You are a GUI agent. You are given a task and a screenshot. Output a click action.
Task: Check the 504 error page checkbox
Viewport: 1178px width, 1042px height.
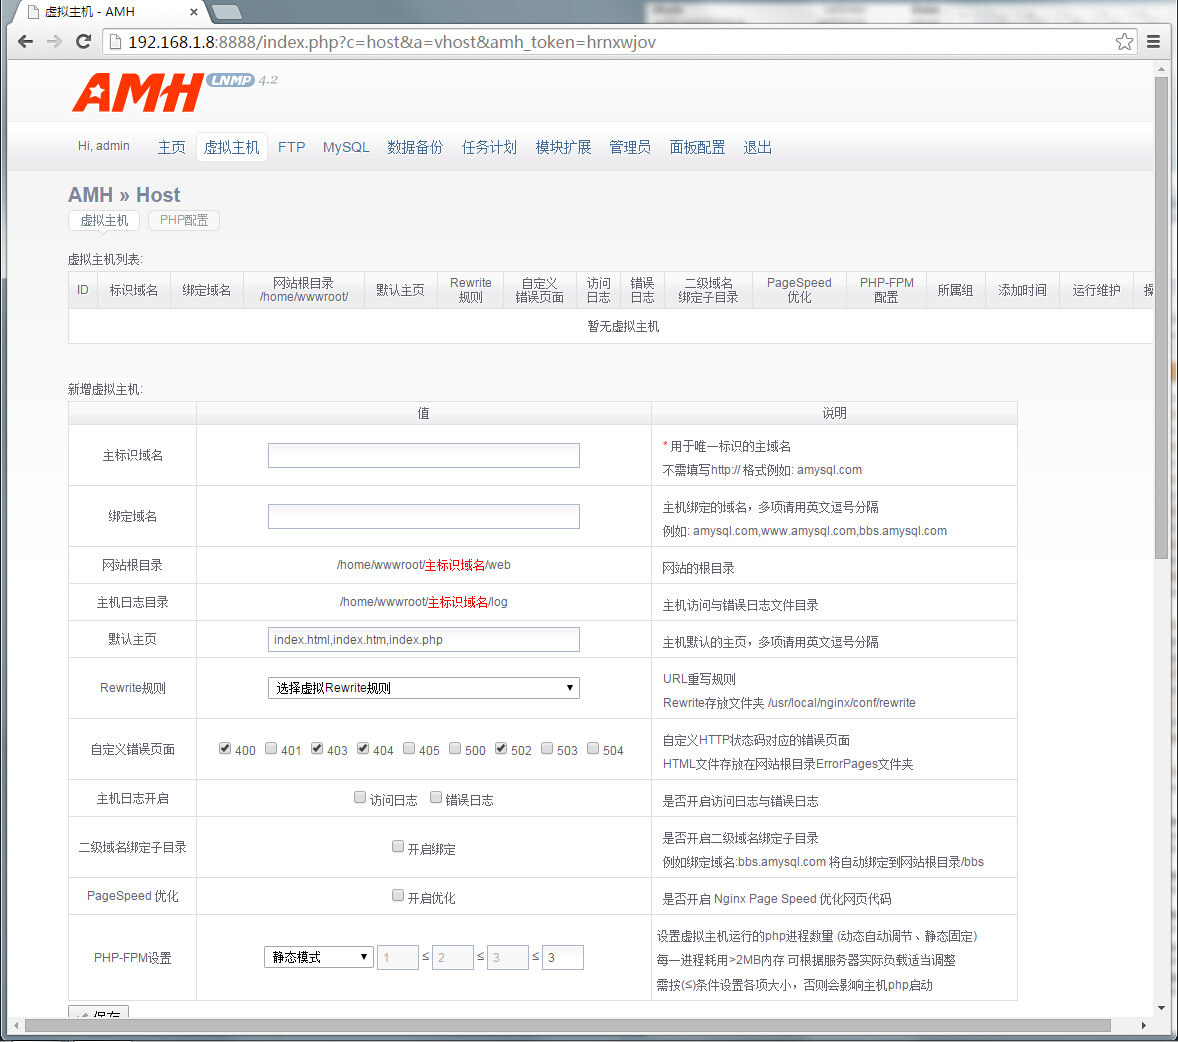pyautogui.click(x=593, y=748)
